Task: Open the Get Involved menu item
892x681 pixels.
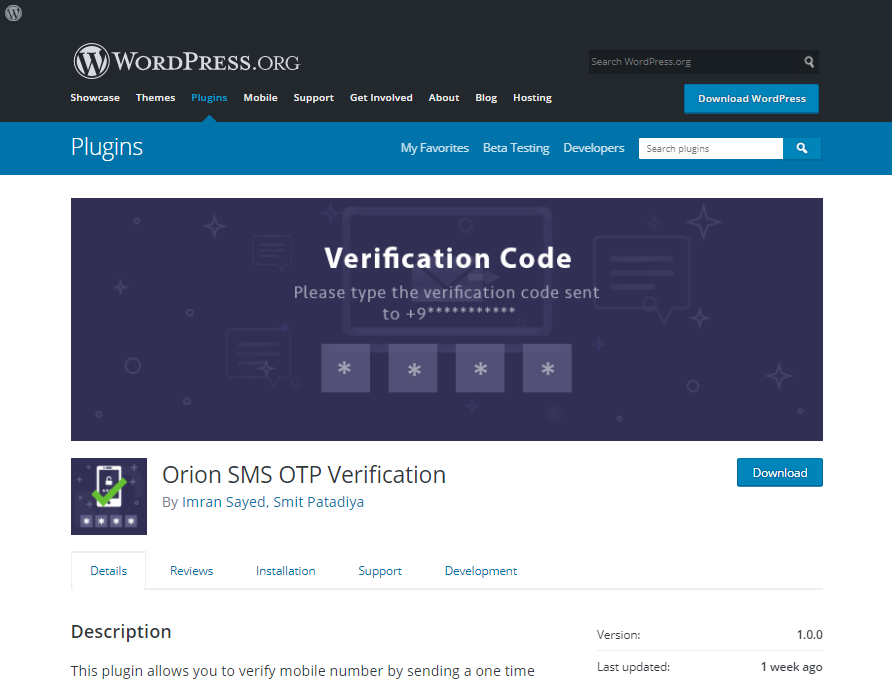Action: tap(381, 97)
